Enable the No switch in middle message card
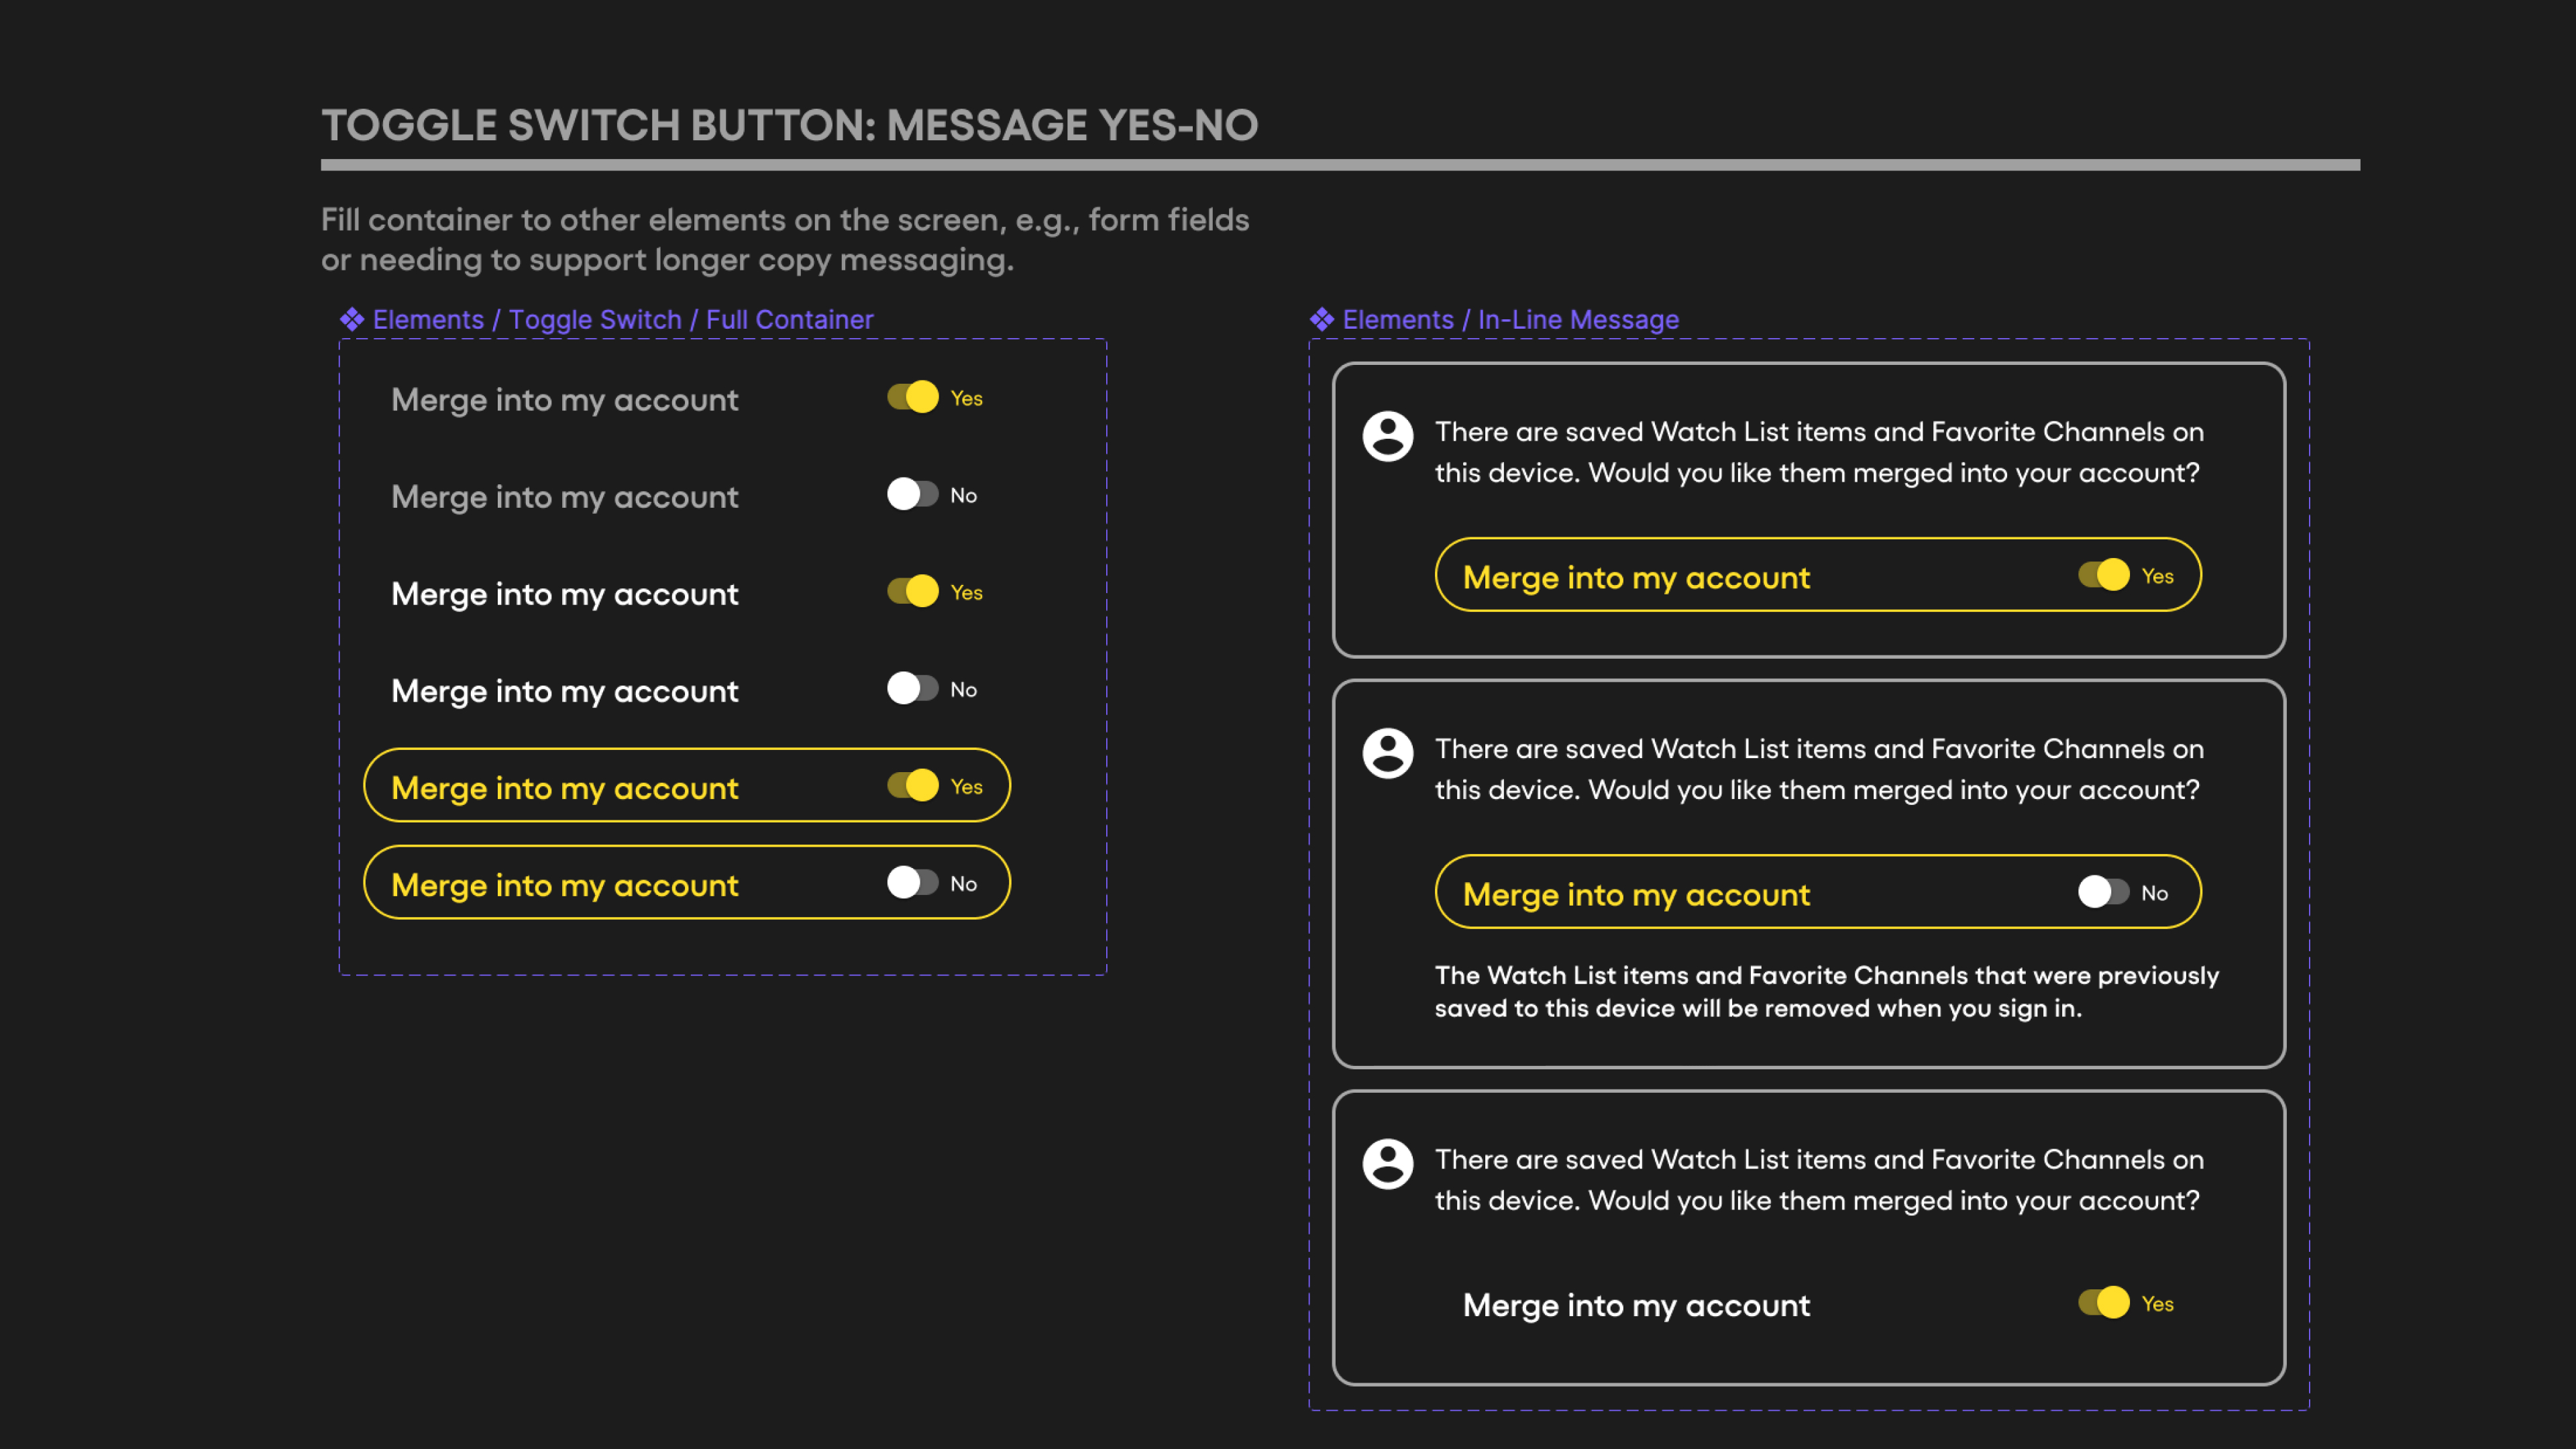The image size is (2576, 1449). click(2103, 892)
